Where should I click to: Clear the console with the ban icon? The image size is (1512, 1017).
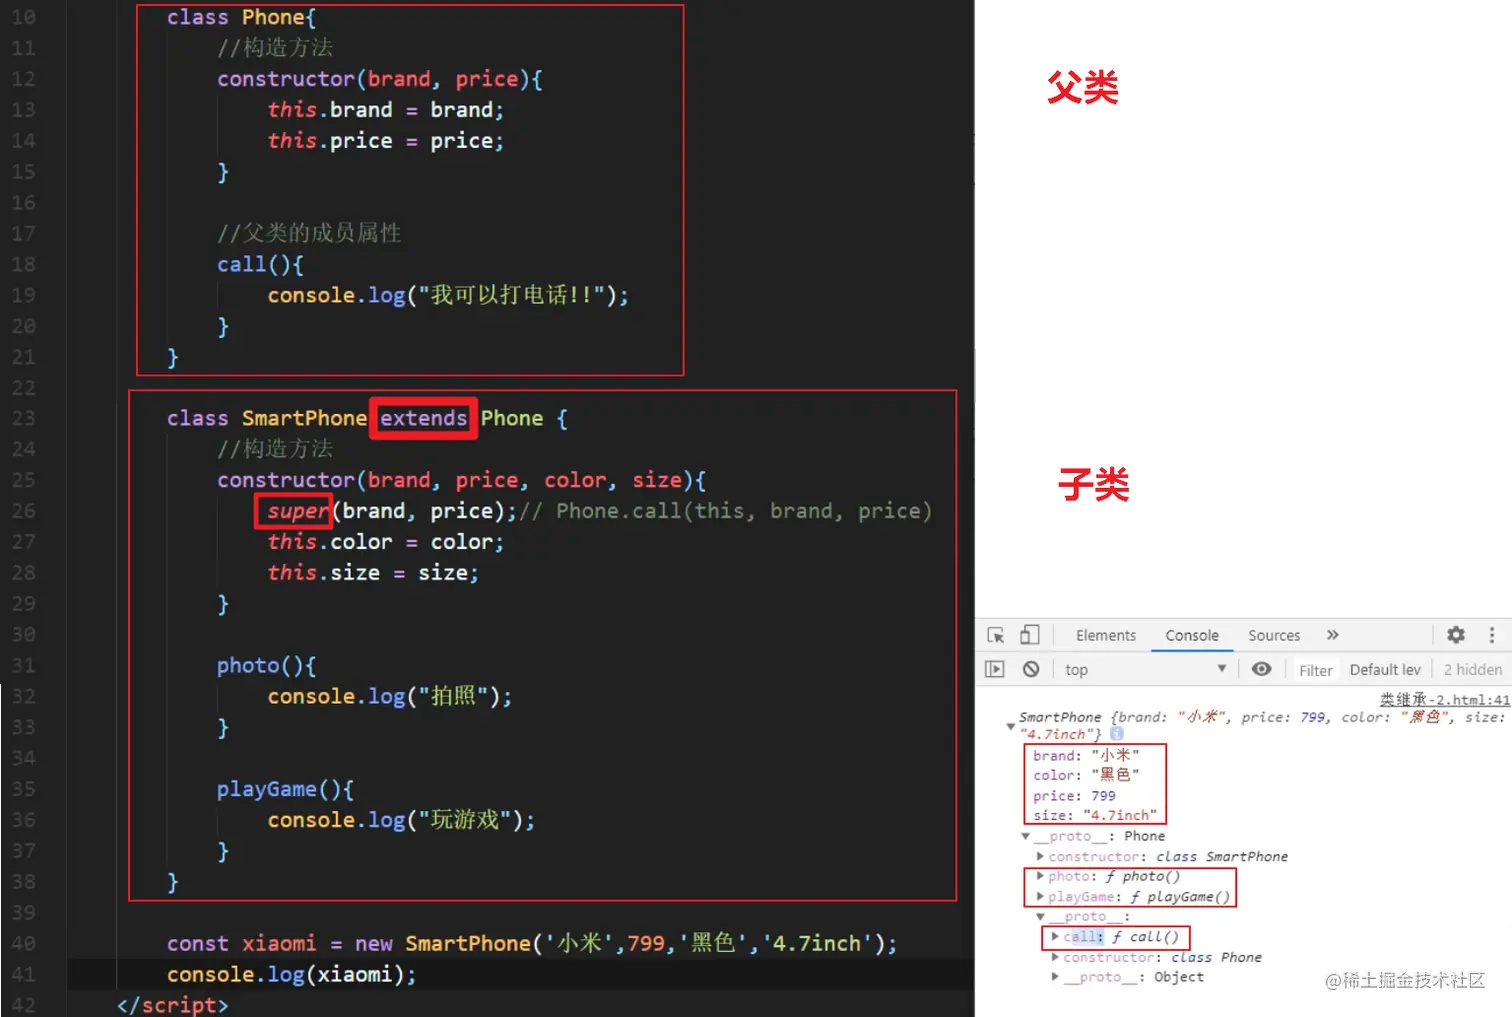click(1031, 669)
